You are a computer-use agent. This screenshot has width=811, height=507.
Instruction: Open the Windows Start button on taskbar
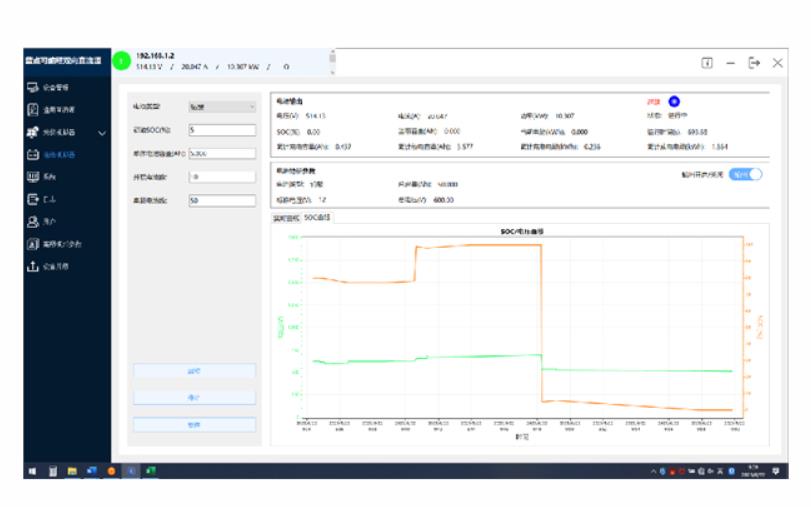pos(33,470)
